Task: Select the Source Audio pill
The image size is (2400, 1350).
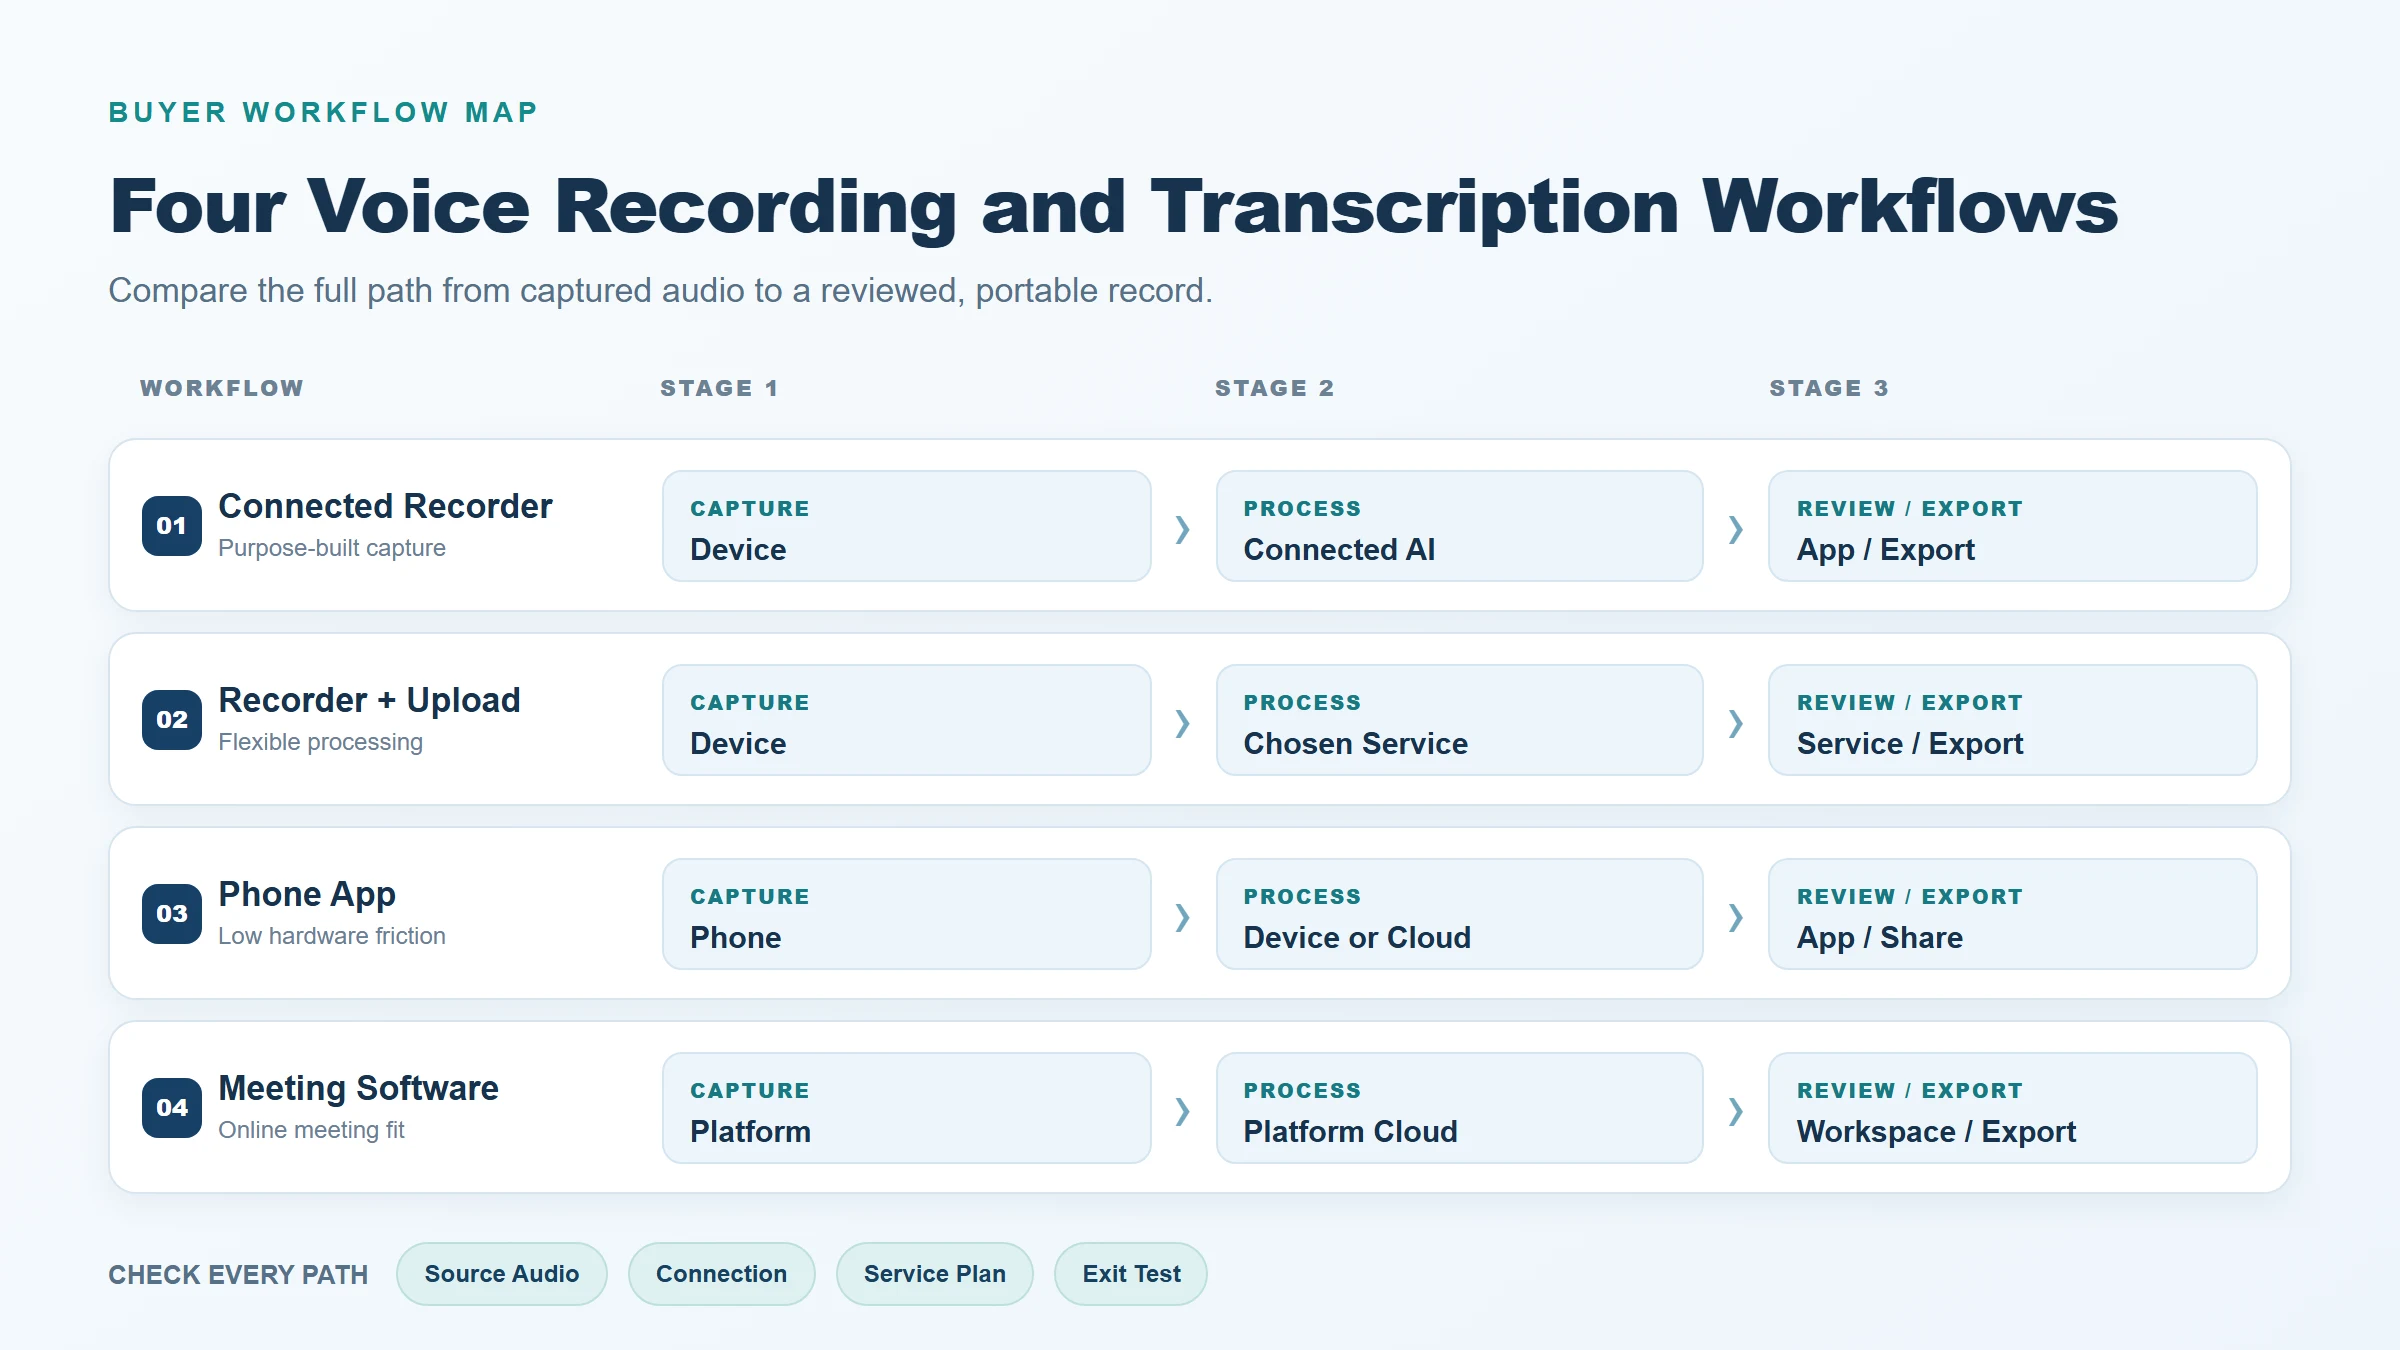Action: pyautogui.click(x=502, y=1274)
